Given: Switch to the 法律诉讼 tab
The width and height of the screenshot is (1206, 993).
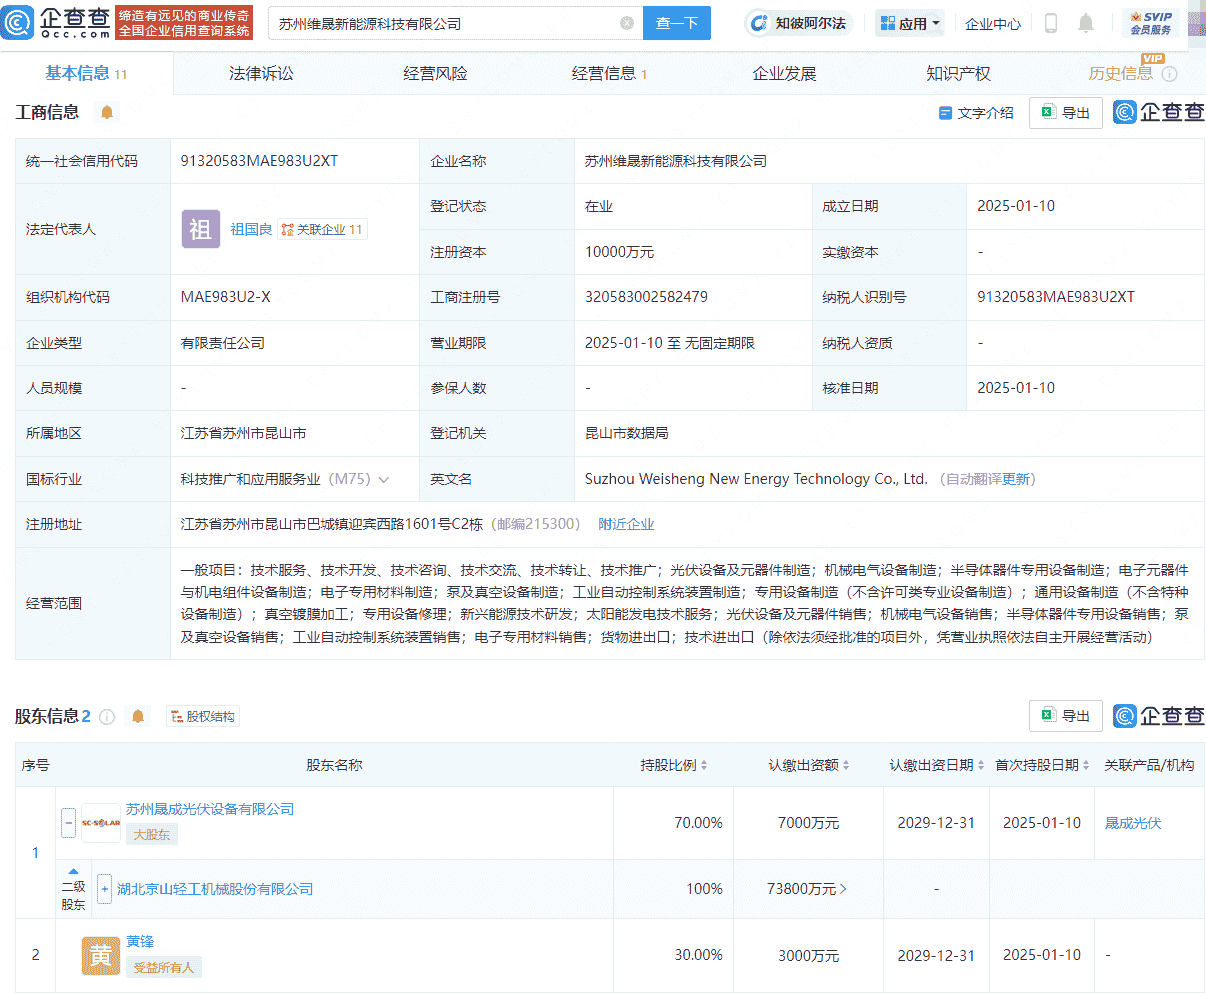Looking at the screenshot, I should tap(260, 72).
